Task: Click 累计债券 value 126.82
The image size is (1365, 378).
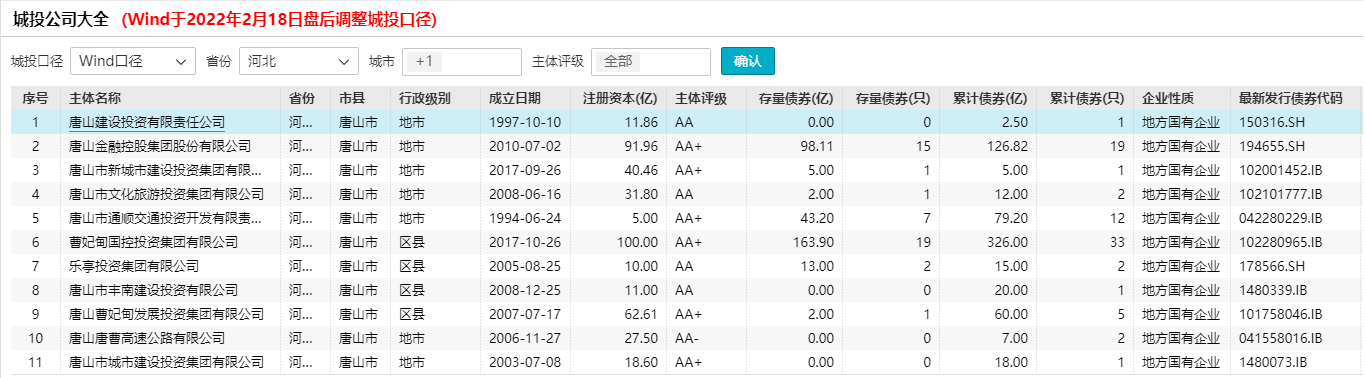Action: click(x=1007, y=146)
